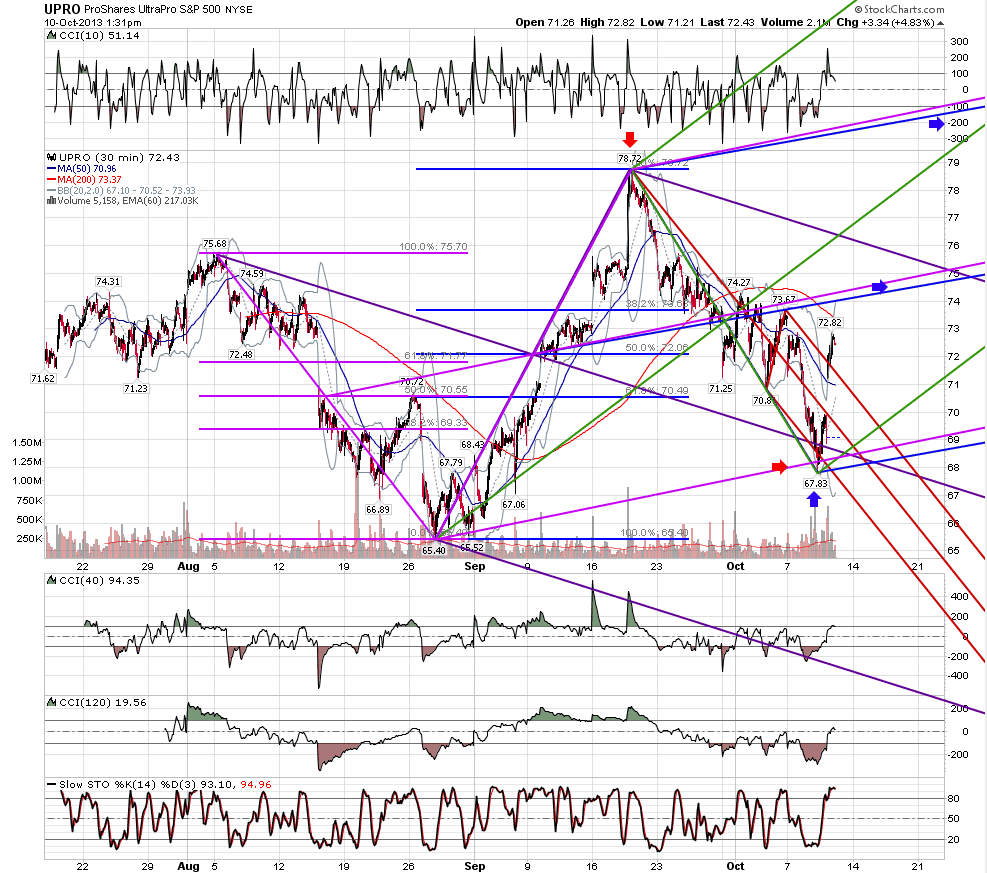
Task: Click the MA(50) 70.96 legend text
Action: 87,169
